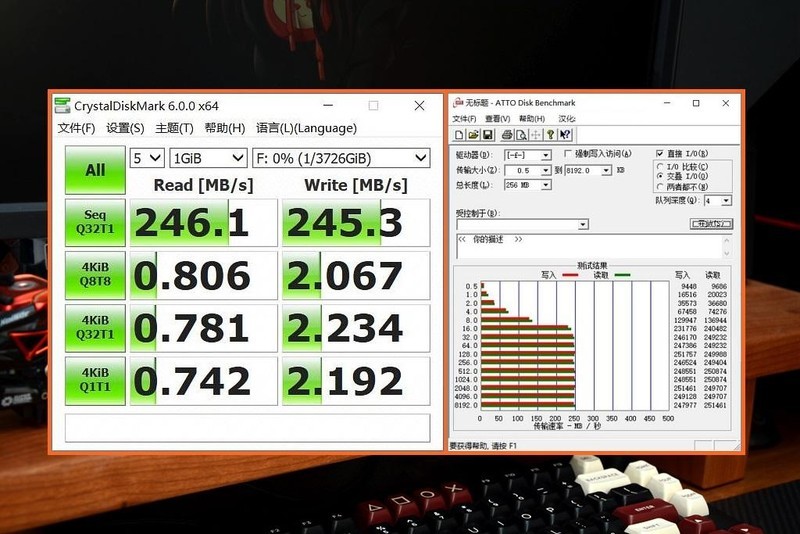Click the 开始 start button in ATTO
The height and width of the screenshot is (534, 800).
(711, 224)
